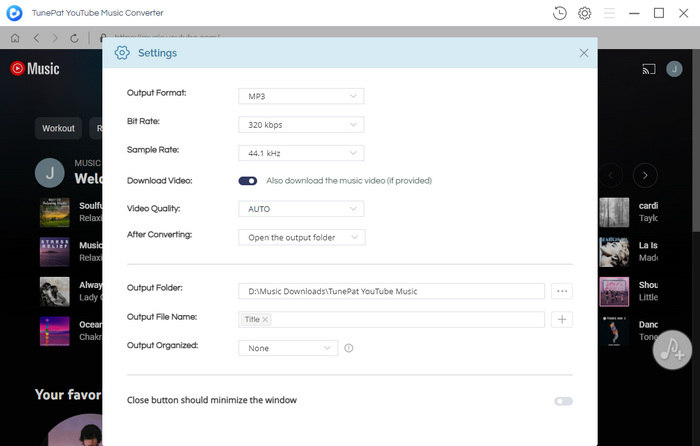The width and height of the screenshot is (700, 446).
Task: Remove the Title tag from file name
Action: [x=265, y=320]
